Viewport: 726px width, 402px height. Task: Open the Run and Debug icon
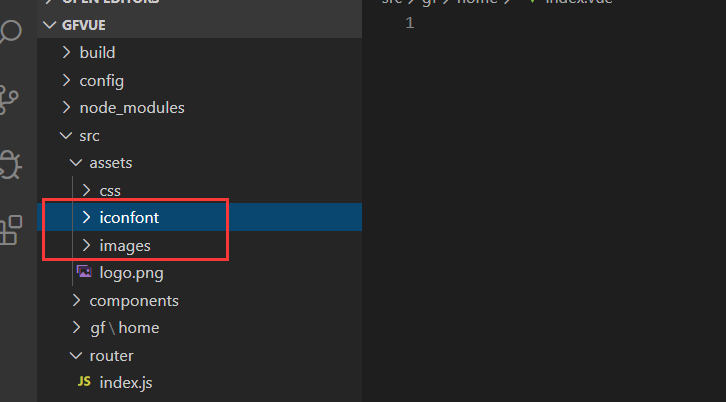pyautogui.click(x=9, y=164)
